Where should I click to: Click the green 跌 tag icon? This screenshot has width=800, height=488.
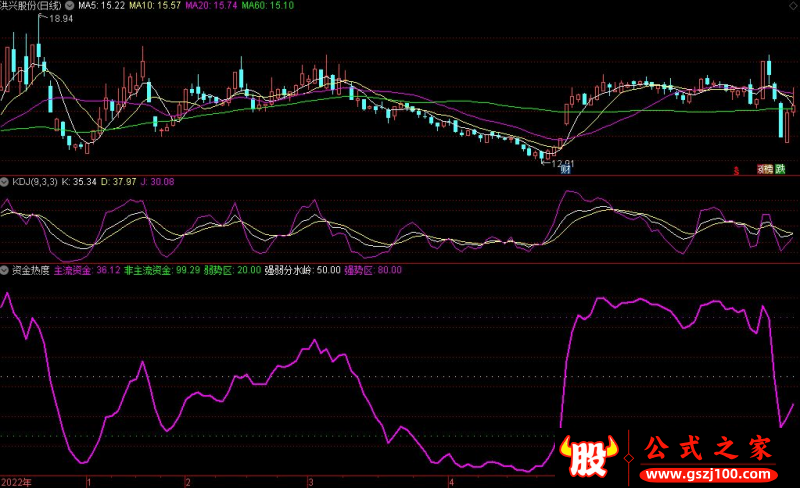click(x=781, y=170)
